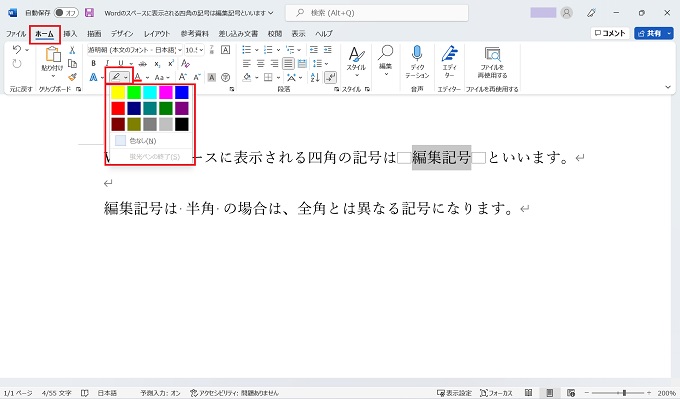Image resolution: width=680 pixels, height=399 pixels.
Task: Click the Clear Formatting icon
Action: [185, 63]
